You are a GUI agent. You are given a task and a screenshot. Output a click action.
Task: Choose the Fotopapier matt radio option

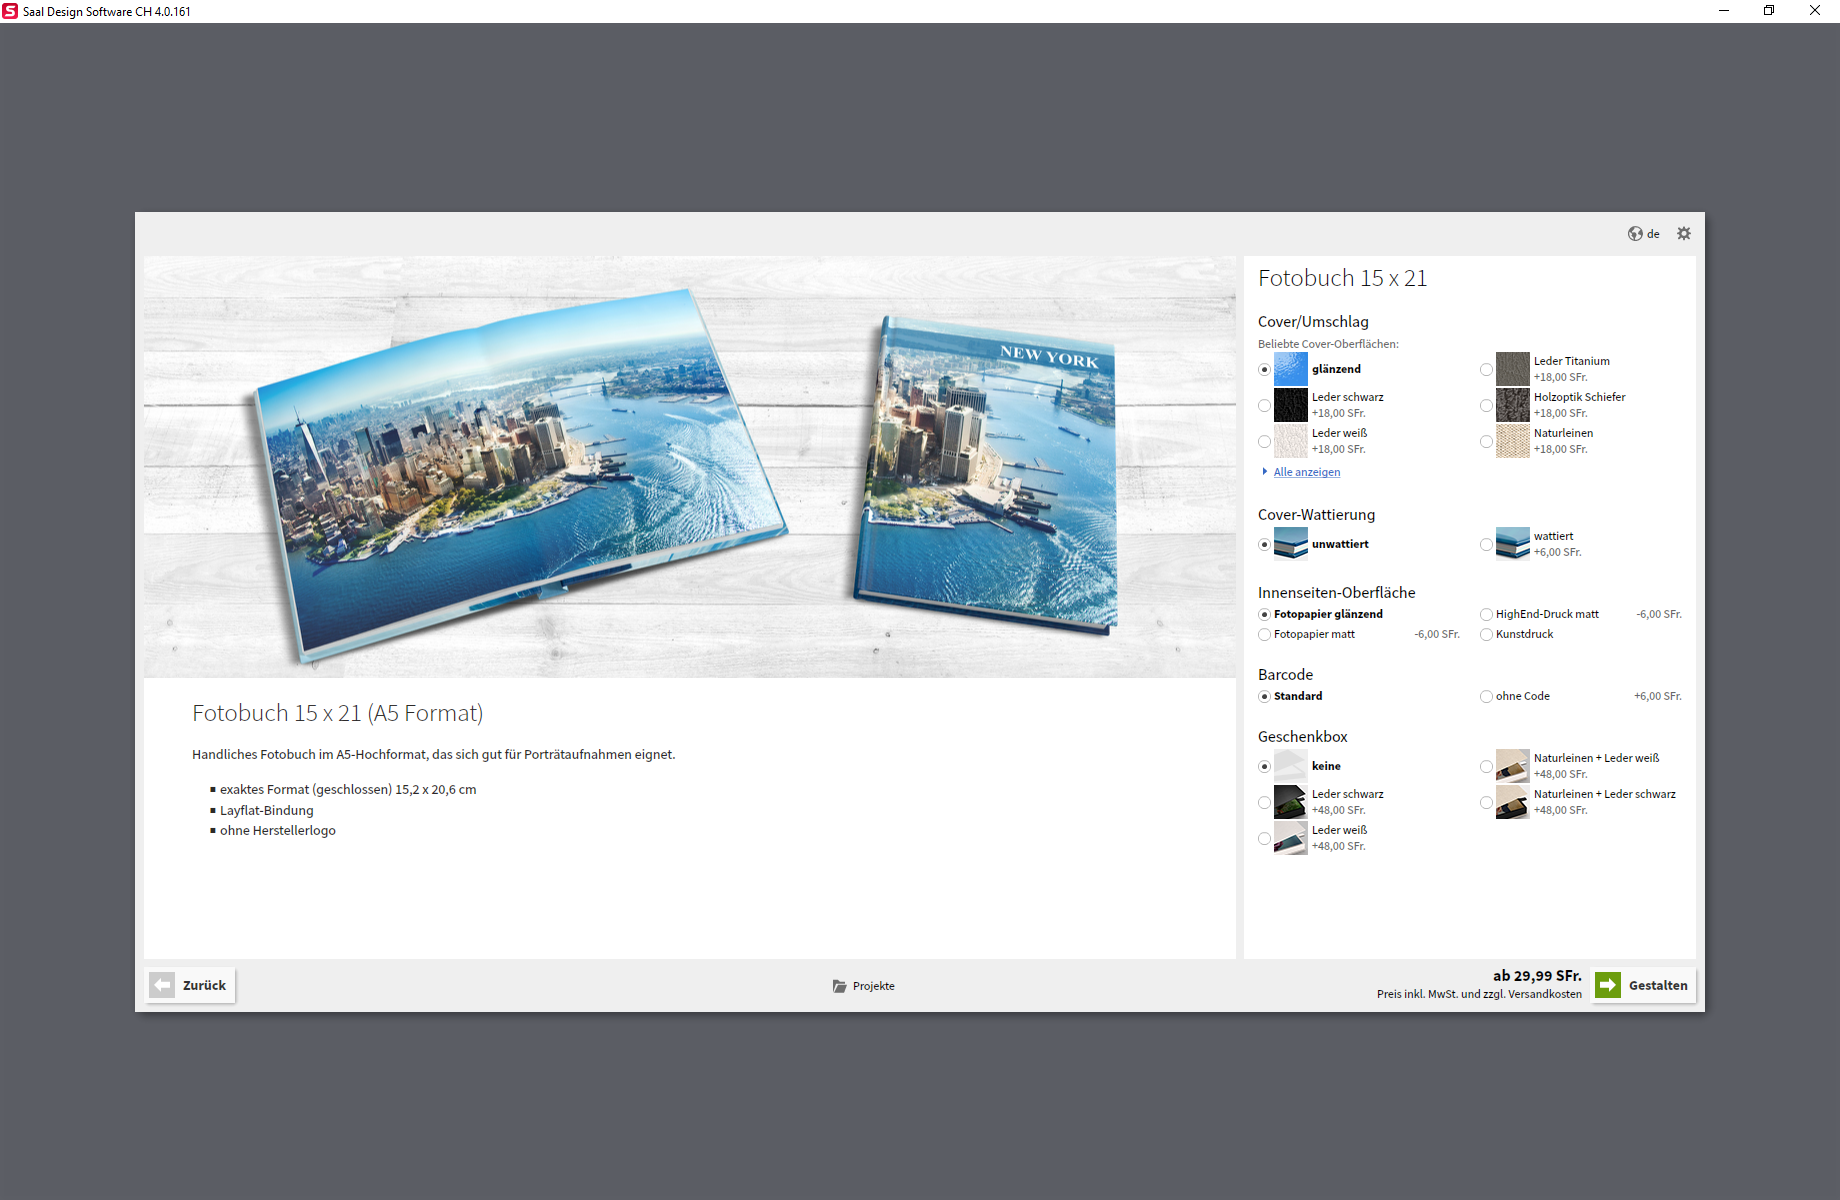click(x=1264, y=634)
